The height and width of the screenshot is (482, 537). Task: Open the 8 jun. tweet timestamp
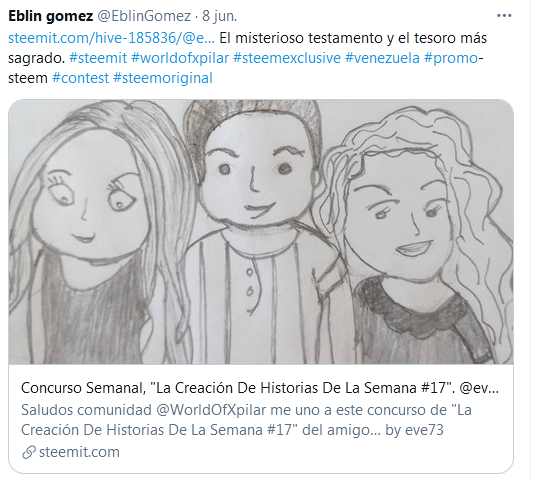click(x=220, y=16)
